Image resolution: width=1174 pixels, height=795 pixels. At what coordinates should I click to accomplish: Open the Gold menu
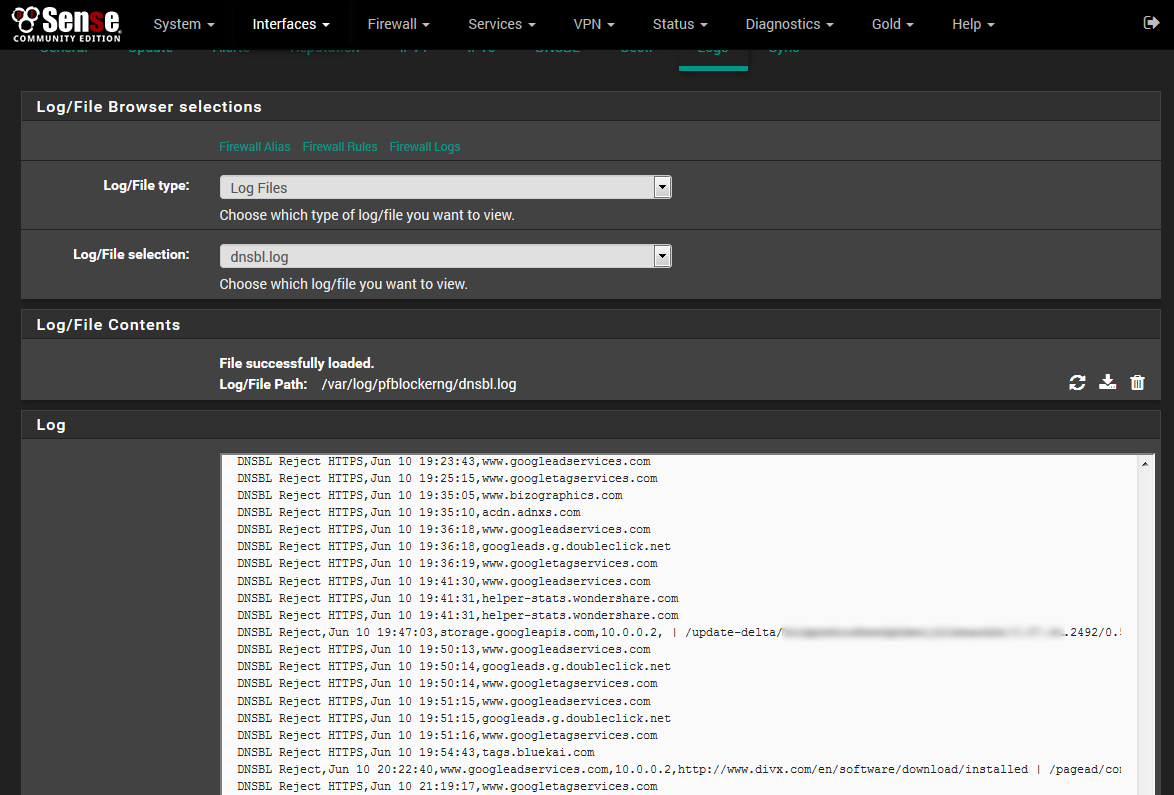[893, 24]
